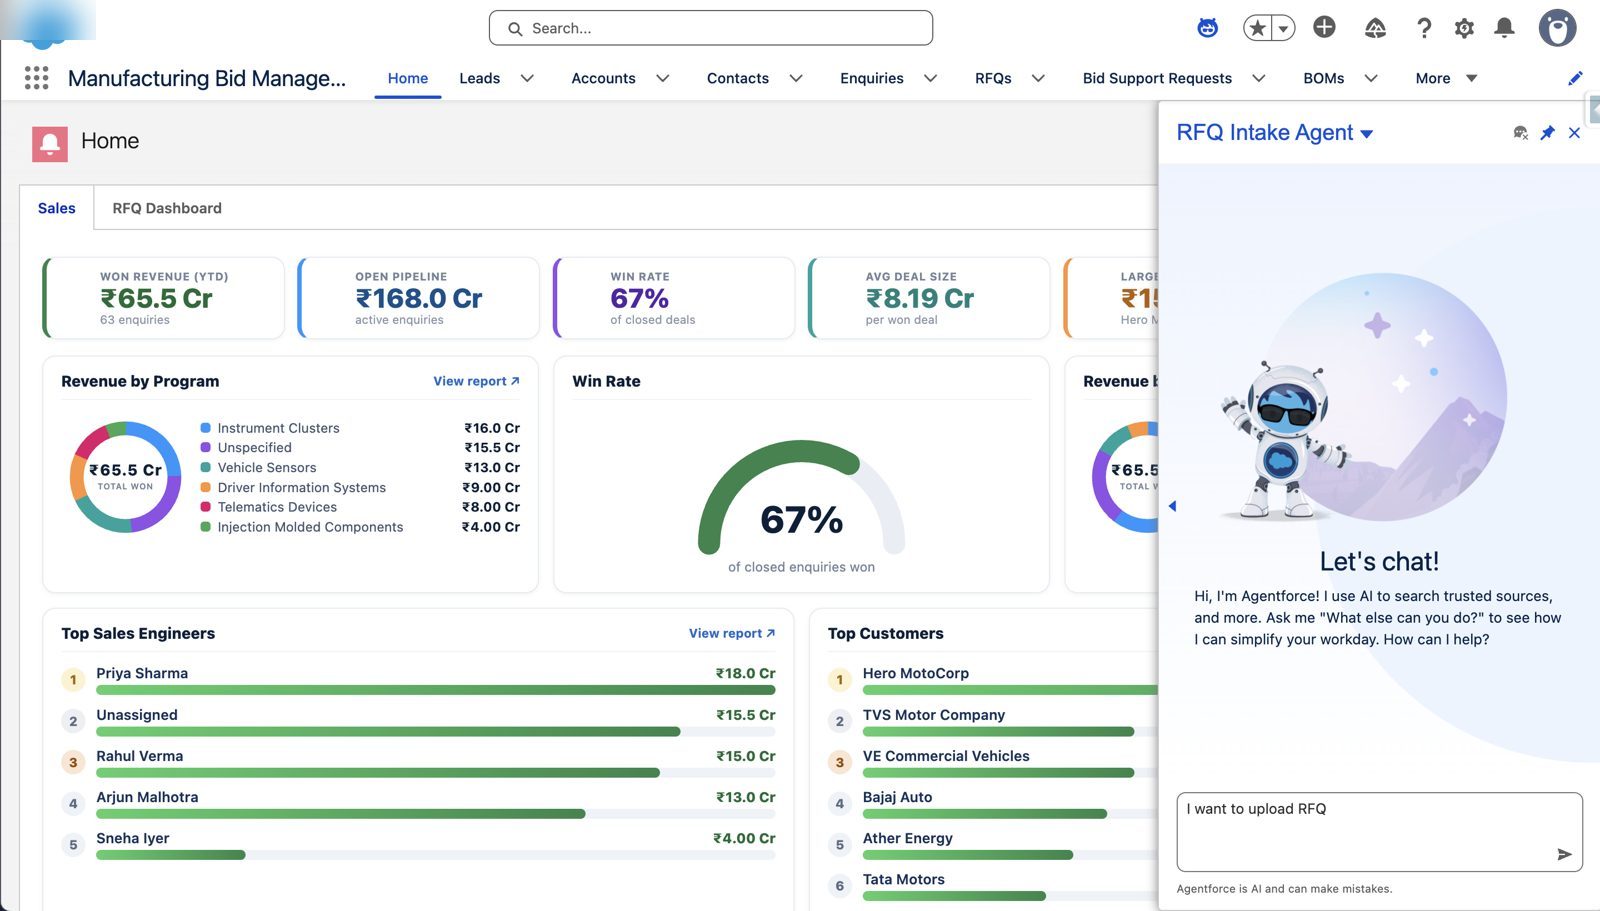
Task: Open the Help question mark icon
Action: point(1424,28)
